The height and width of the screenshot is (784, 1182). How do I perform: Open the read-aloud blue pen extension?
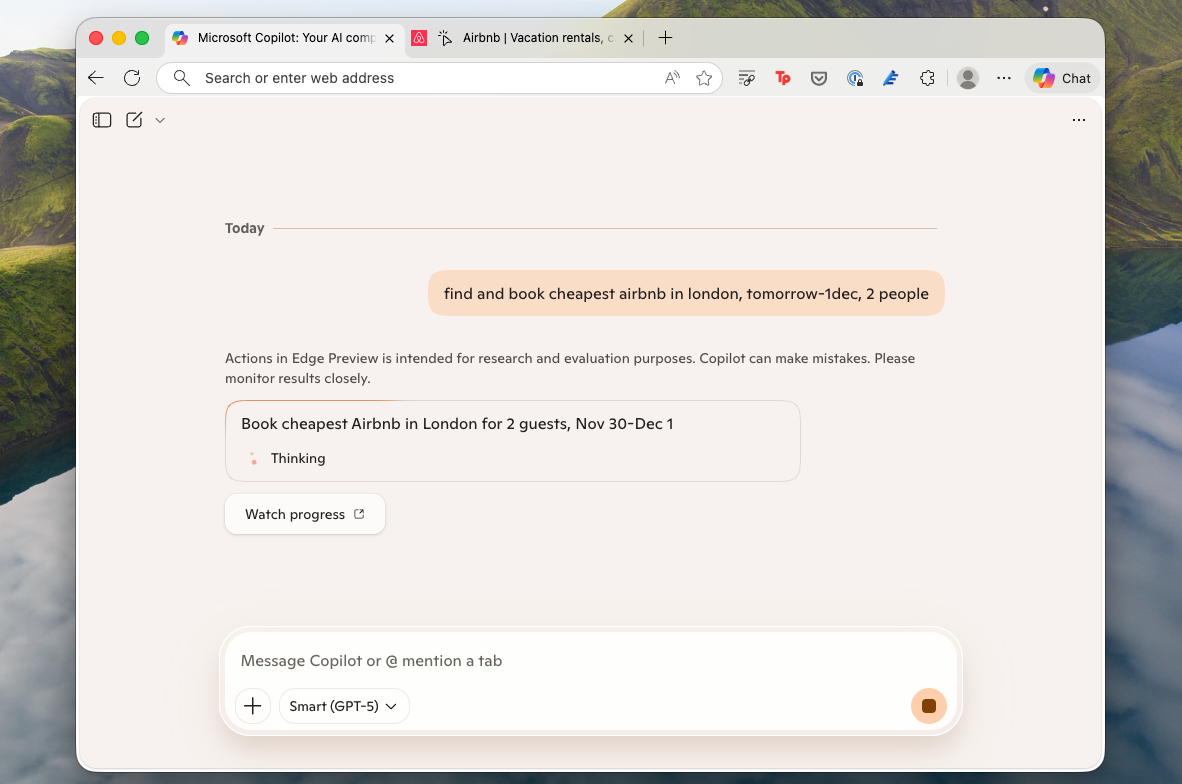coord(891,78)
